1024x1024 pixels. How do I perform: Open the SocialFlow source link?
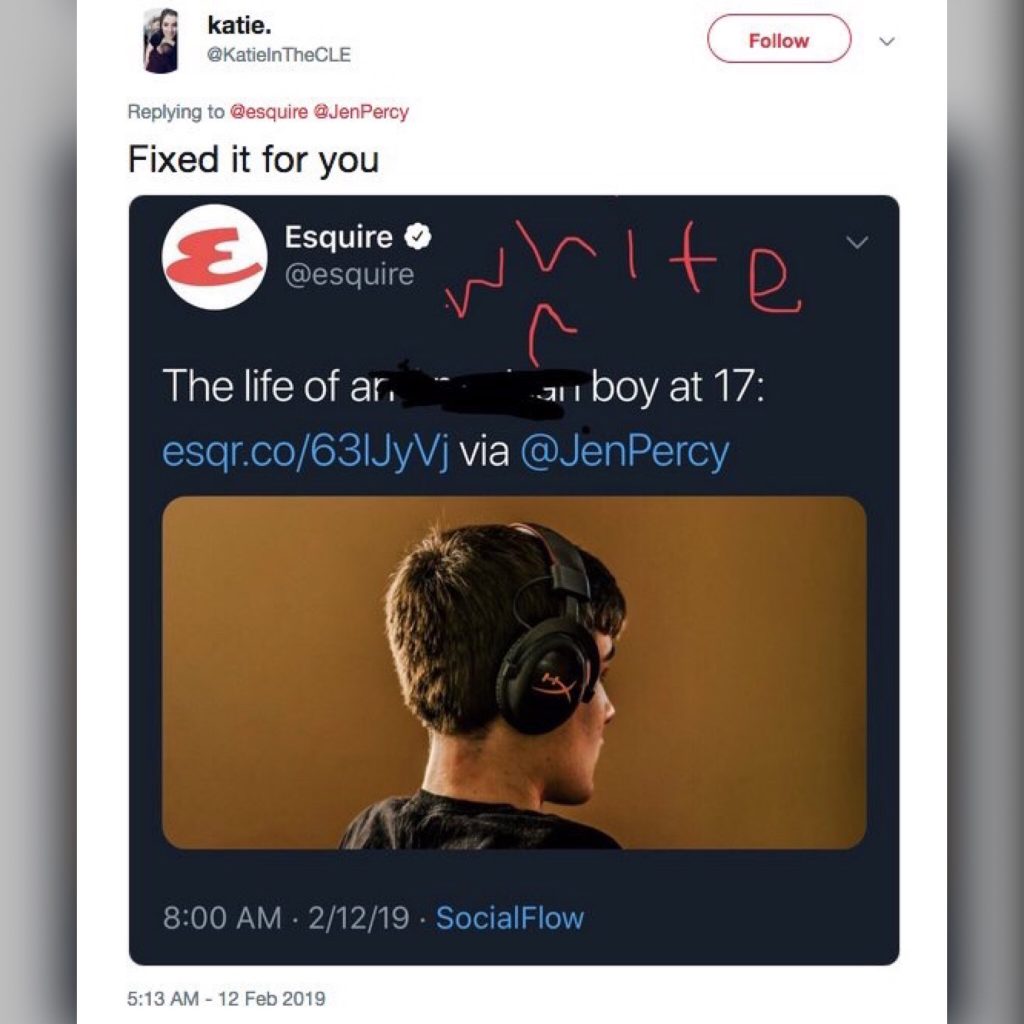pyautogui.click(x=509, y=918)
